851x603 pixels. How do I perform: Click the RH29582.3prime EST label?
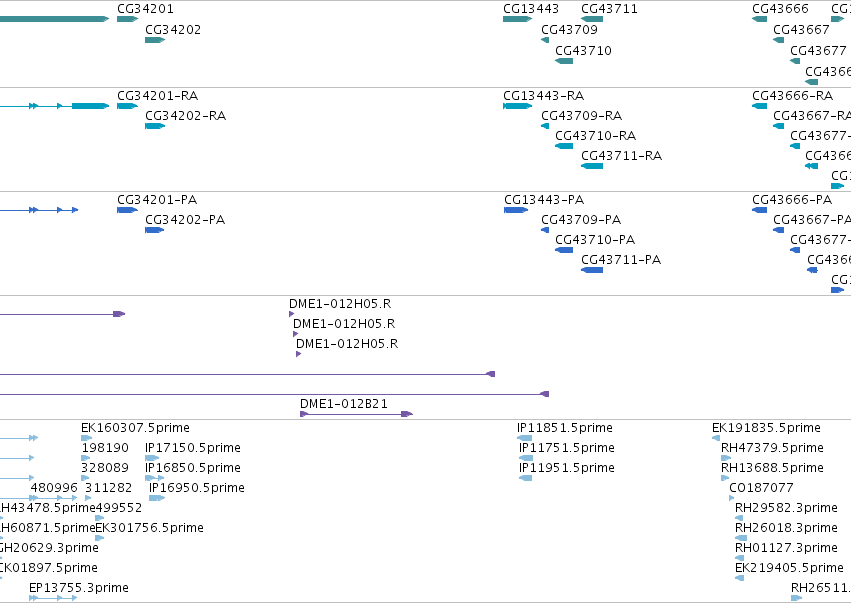(786, 508)
